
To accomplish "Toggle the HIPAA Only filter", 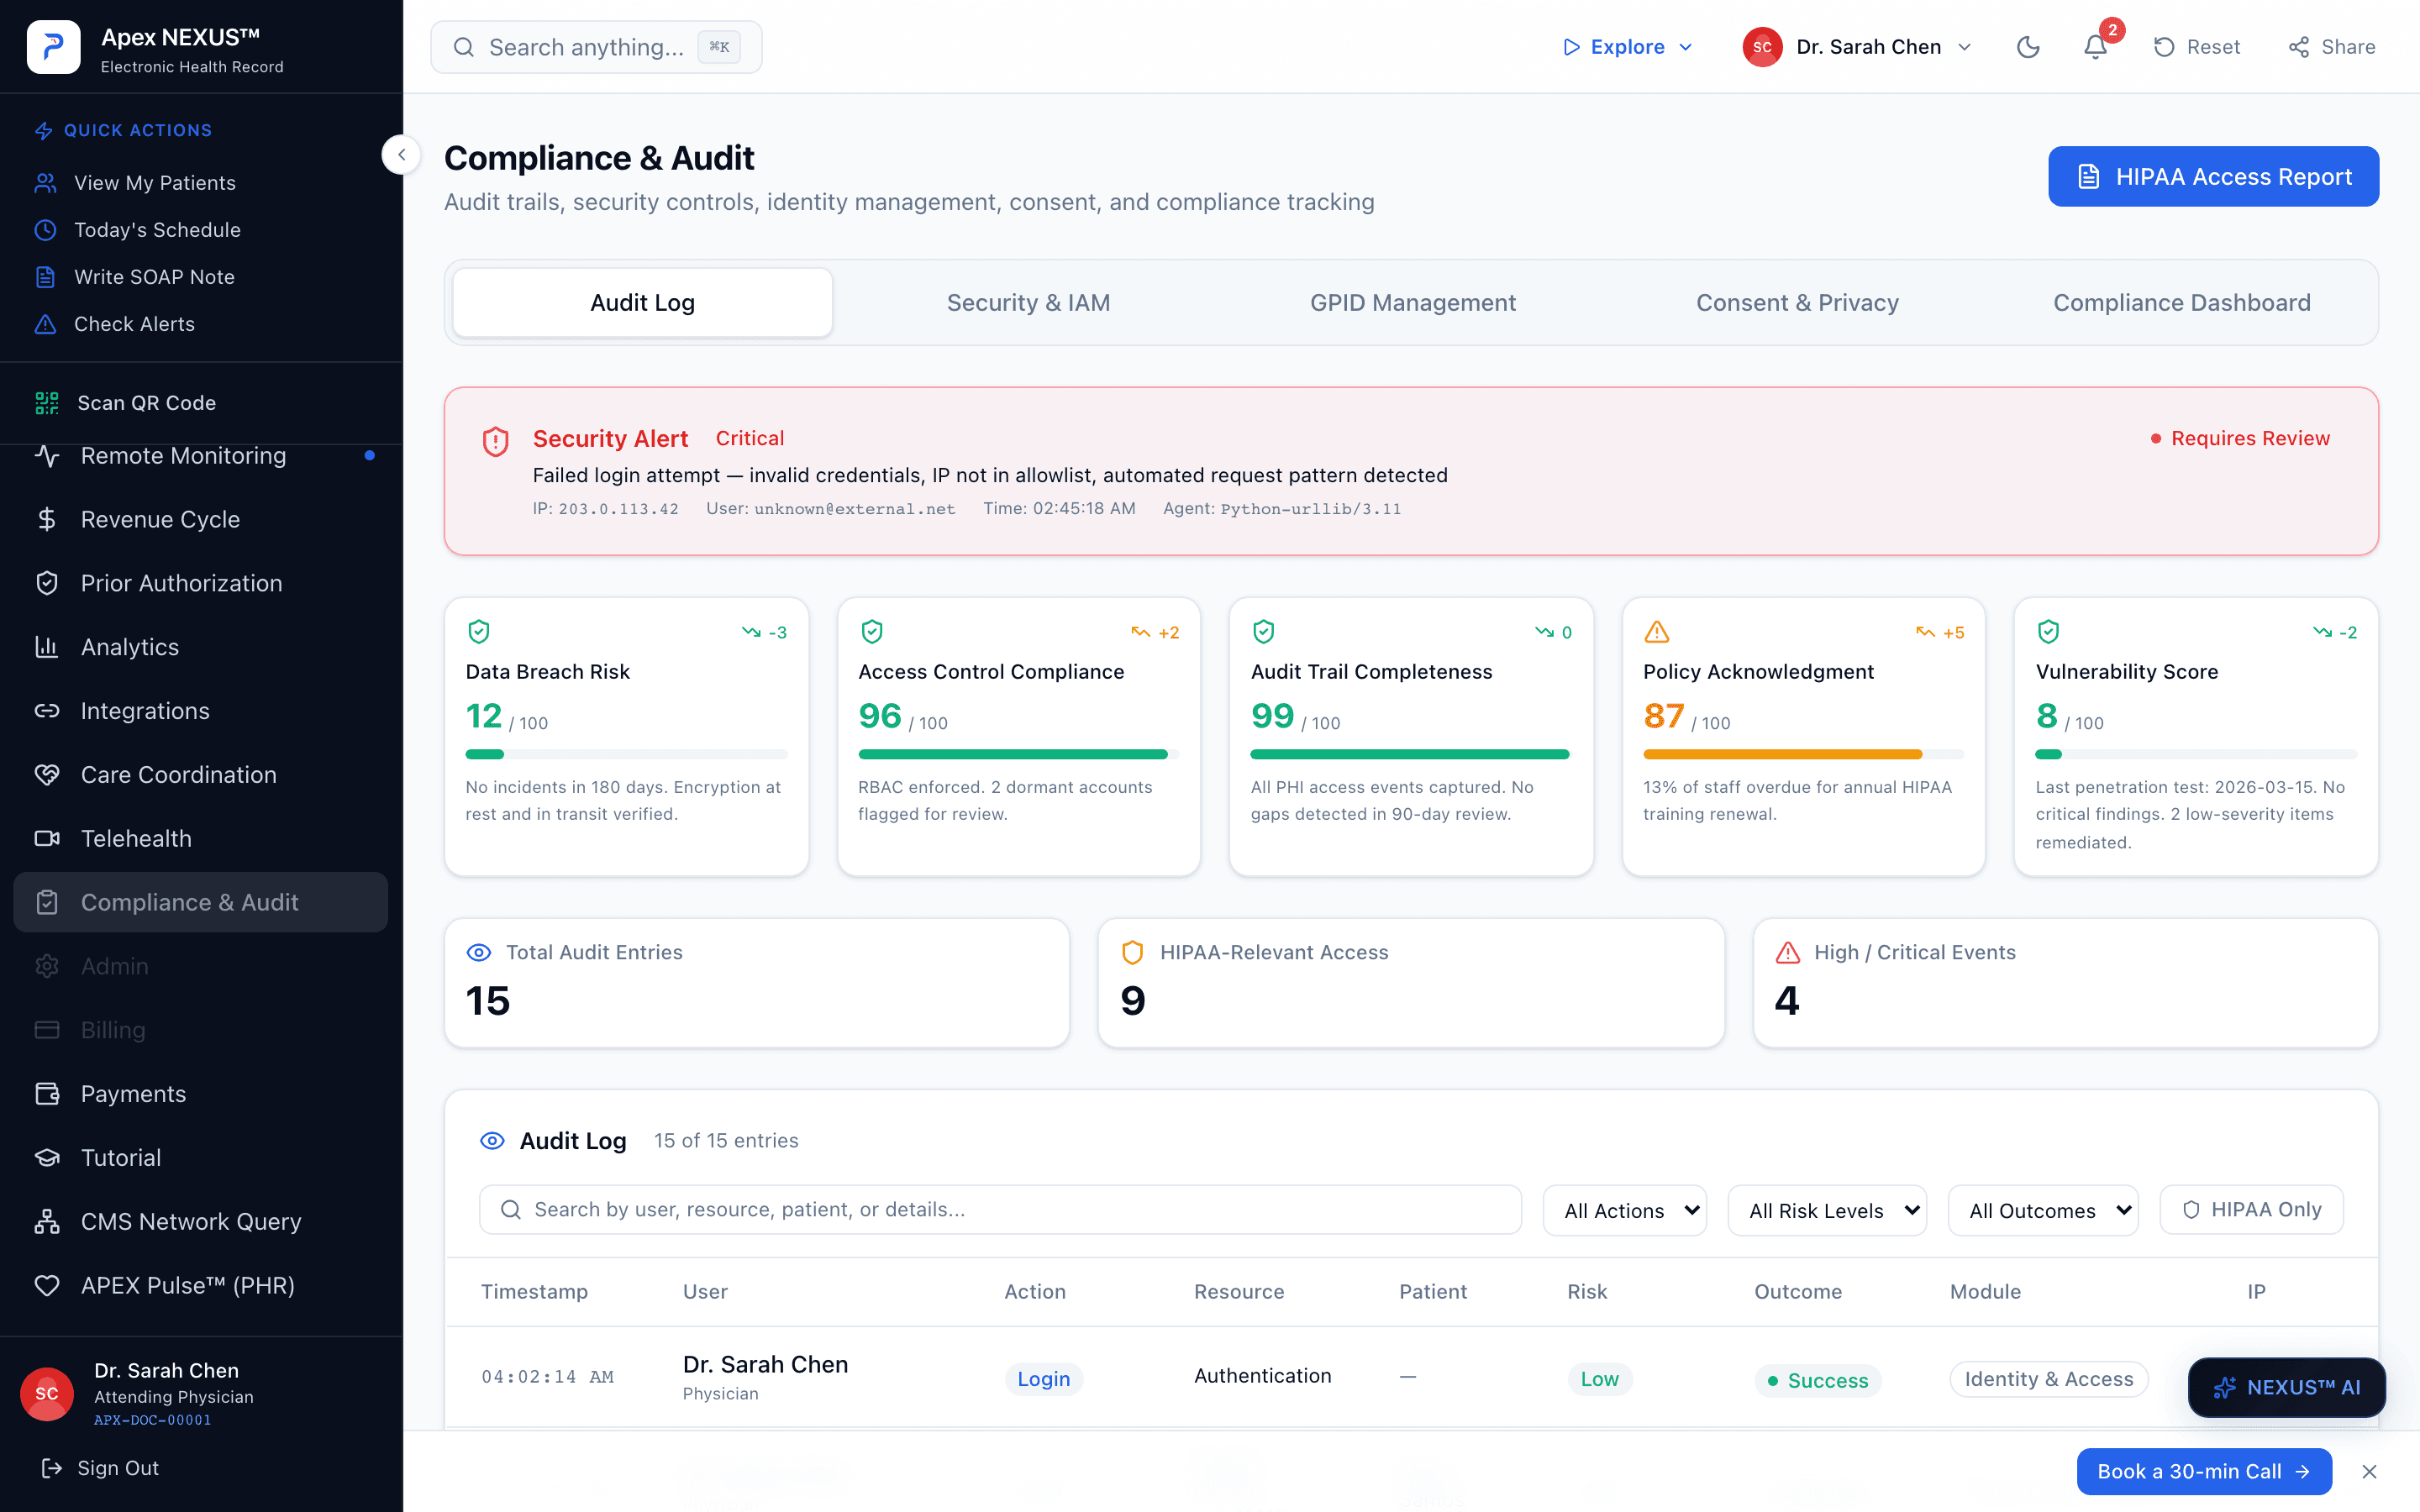I will click(2251, 1210).
